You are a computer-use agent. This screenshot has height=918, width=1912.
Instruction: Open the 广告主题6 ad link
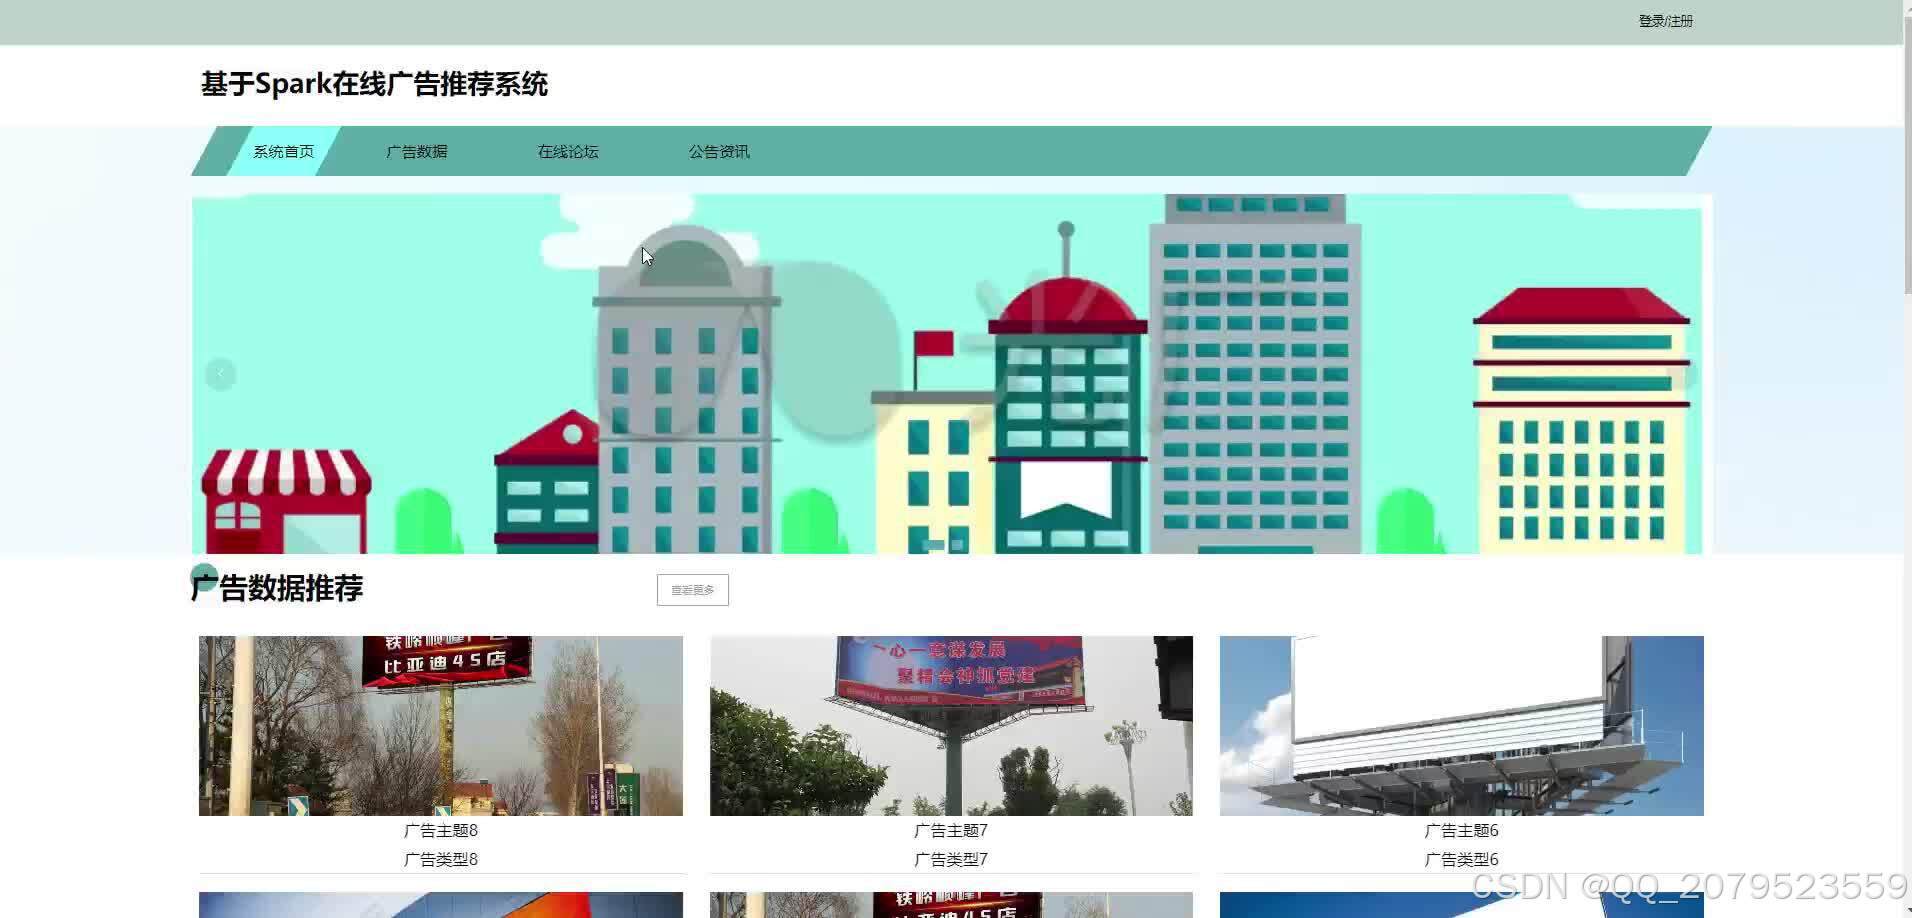pos(1460,829)
